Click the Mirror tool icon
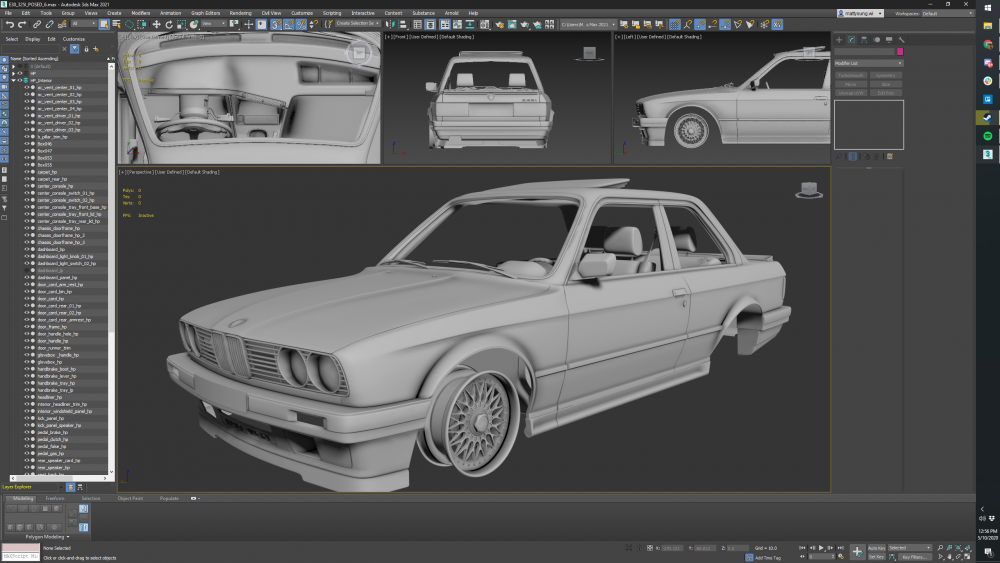The width and height of the screenshot is (1000, 563). pyautogui.click(x=390, y=24)
